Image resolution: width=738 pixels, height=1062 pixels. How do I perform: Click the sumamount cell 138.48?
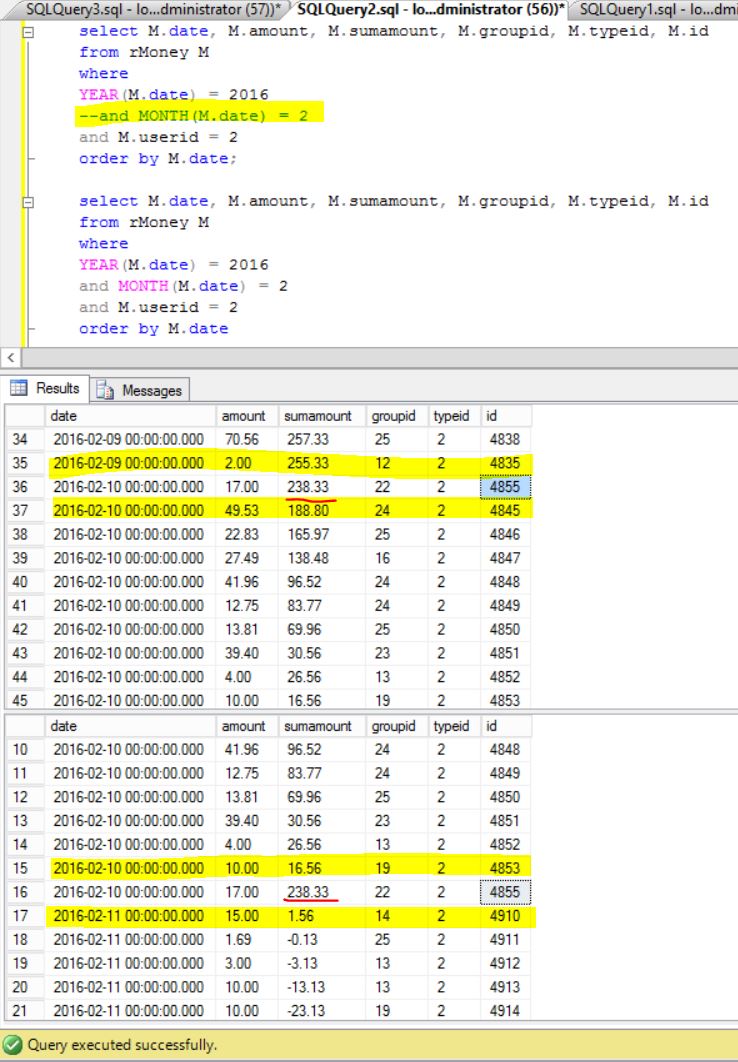pos(322,558)
